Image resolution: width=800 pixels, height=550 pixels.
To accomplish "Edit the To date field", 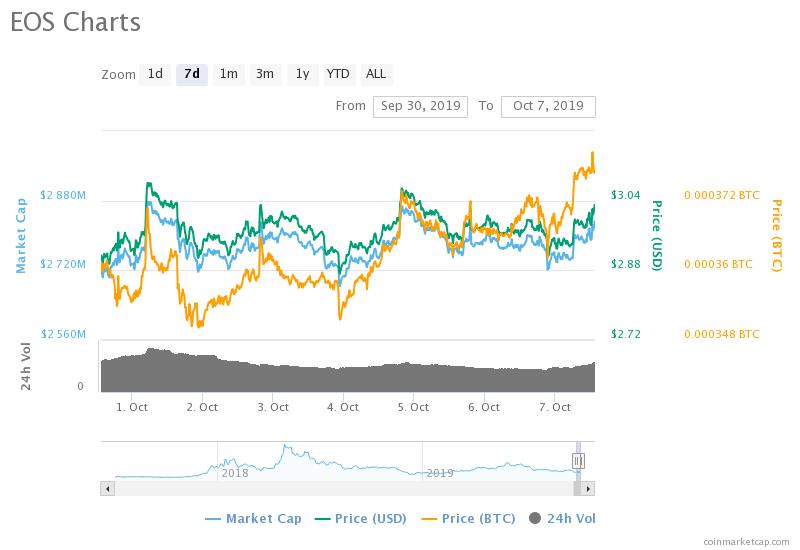I will click(548, 107).
